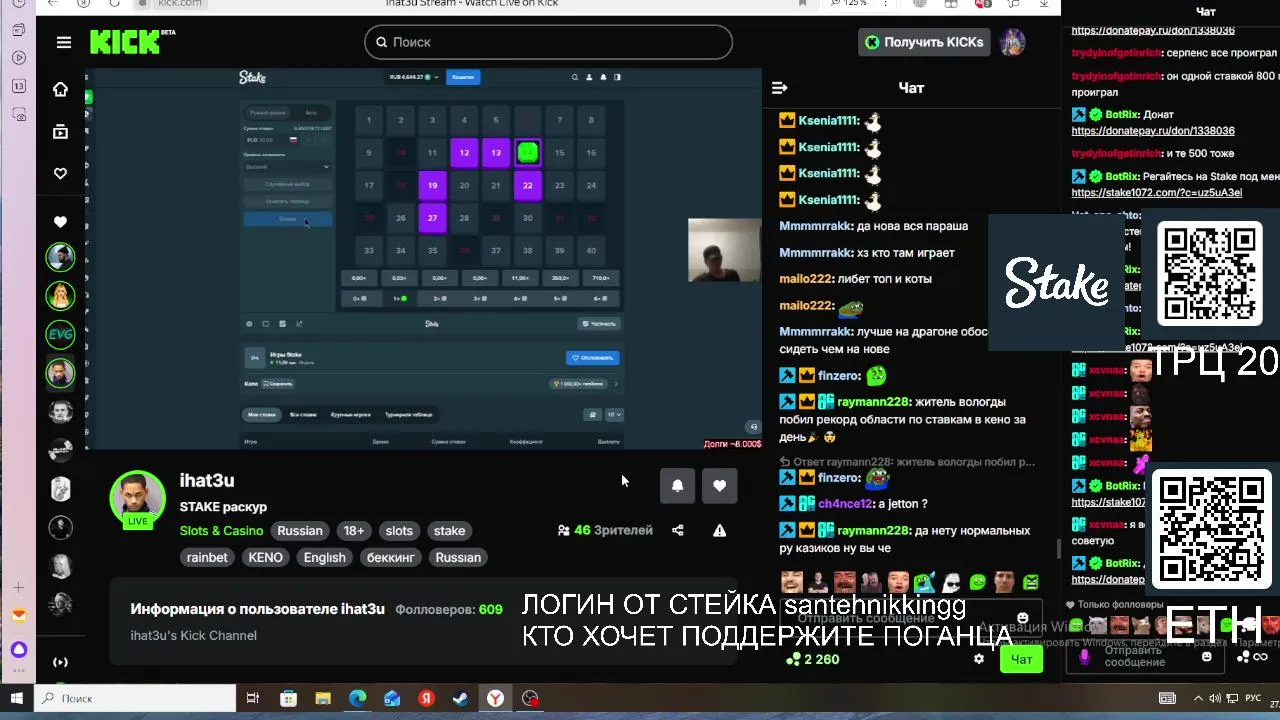Select the English tag
Image resolution: width=1280 pixels, height=720 pixels.
point(325,557)
